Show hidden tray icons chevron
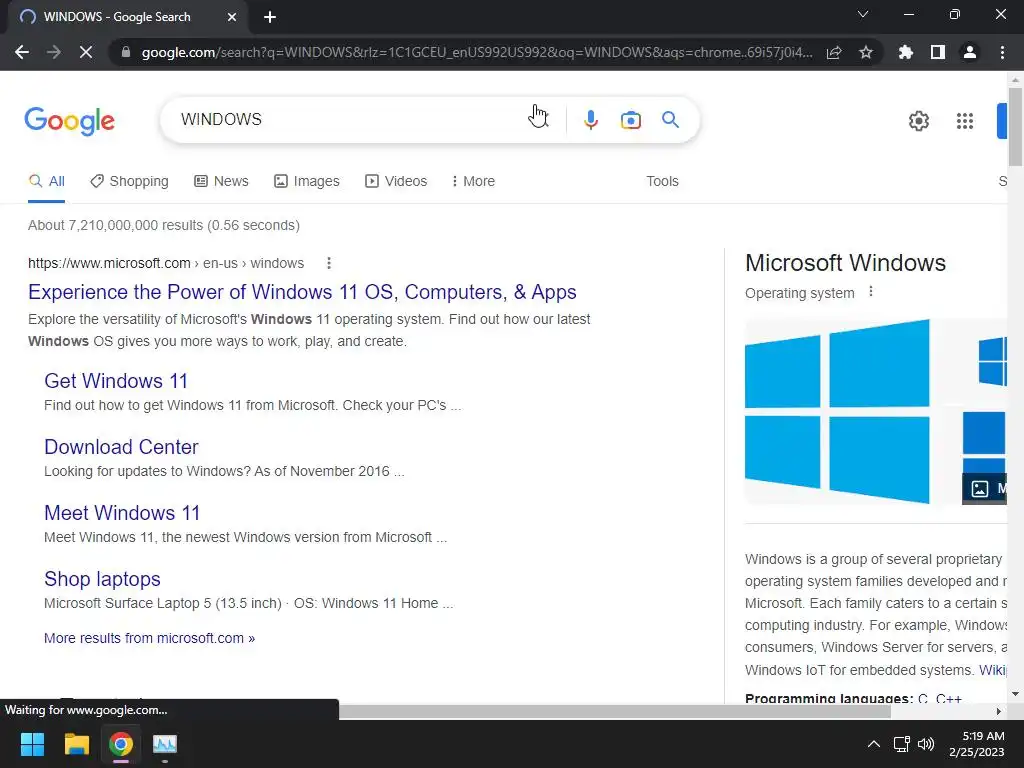 click(873, 744)
